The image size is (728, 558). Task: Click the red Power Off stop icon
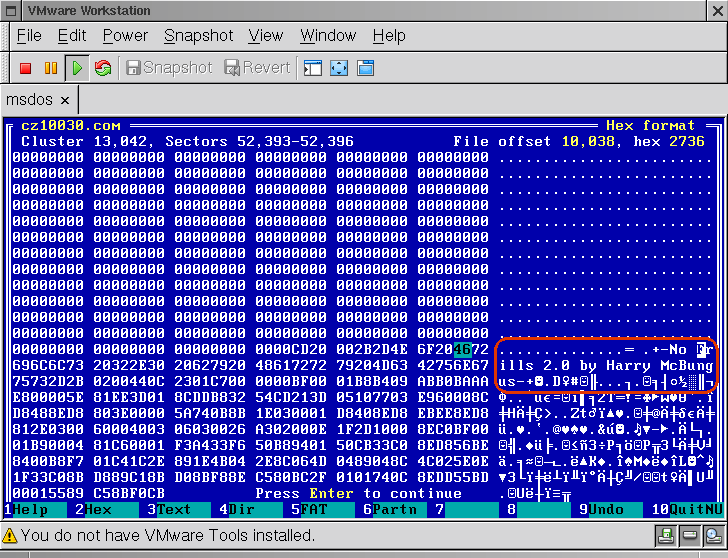point(26,68)
